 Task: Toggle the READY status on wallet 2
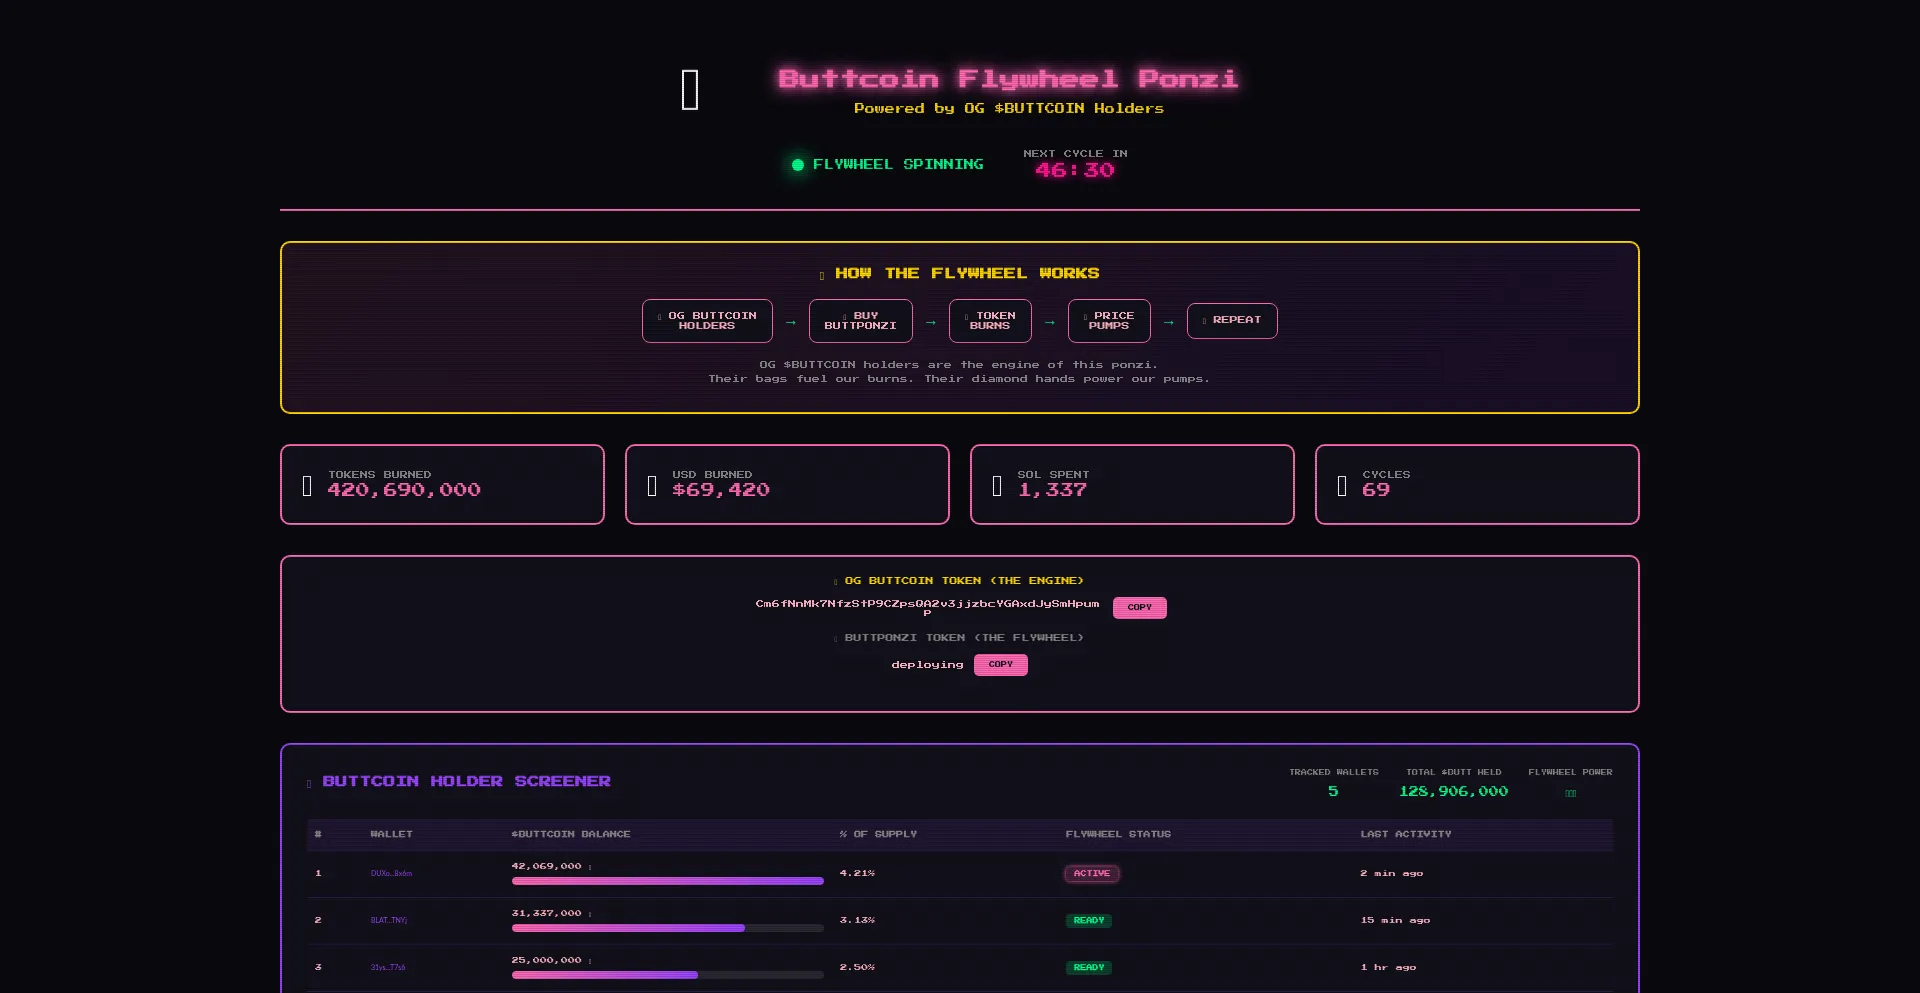[1089, 920]
